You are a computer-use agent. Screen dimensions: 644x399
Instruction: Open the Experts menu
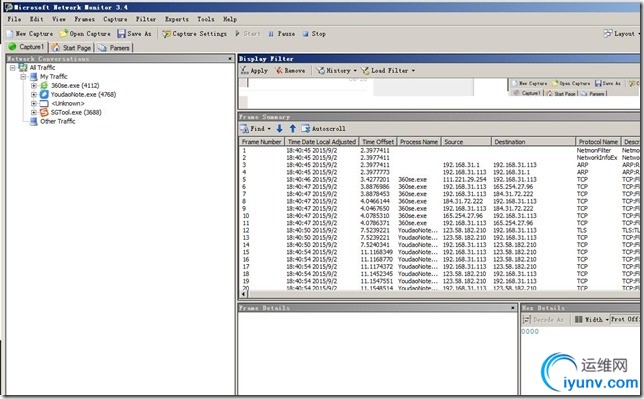coord(177,19)
